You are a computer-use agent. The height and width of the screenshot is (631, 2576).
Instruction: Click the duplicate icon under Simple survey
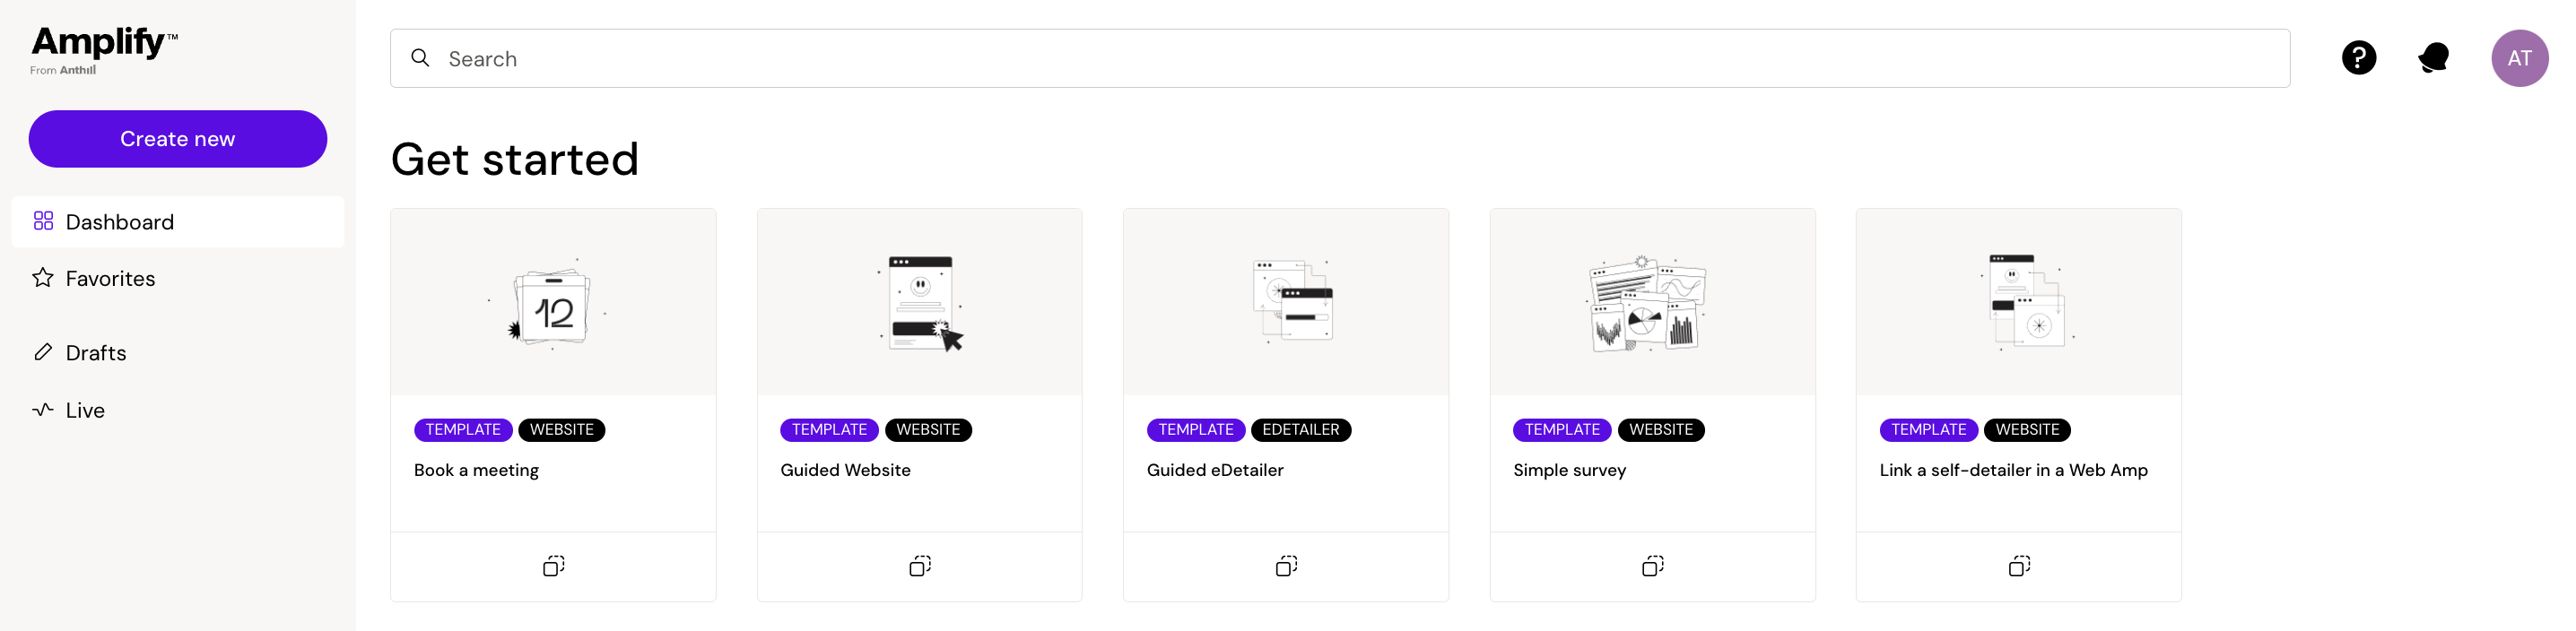[x=1652, y=566]
